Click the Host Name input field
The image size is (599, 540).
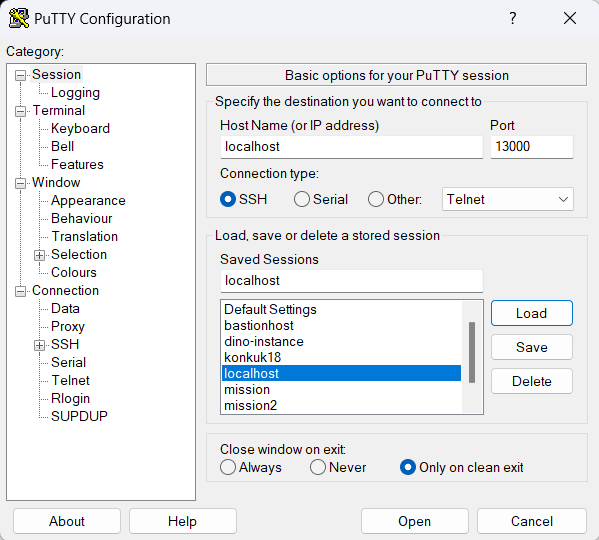(x=351, y=147)
